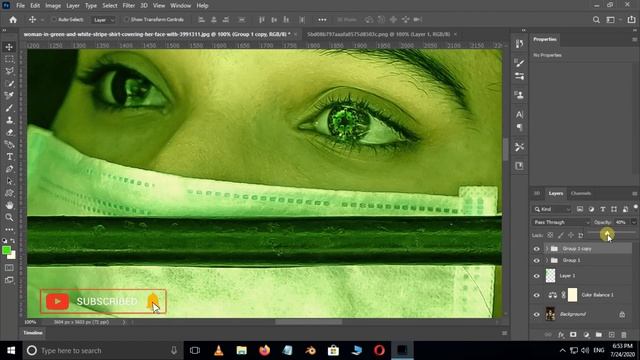640x360 pixels.
Task: Select the Brush tool
Action: click(x=9, y=108)
